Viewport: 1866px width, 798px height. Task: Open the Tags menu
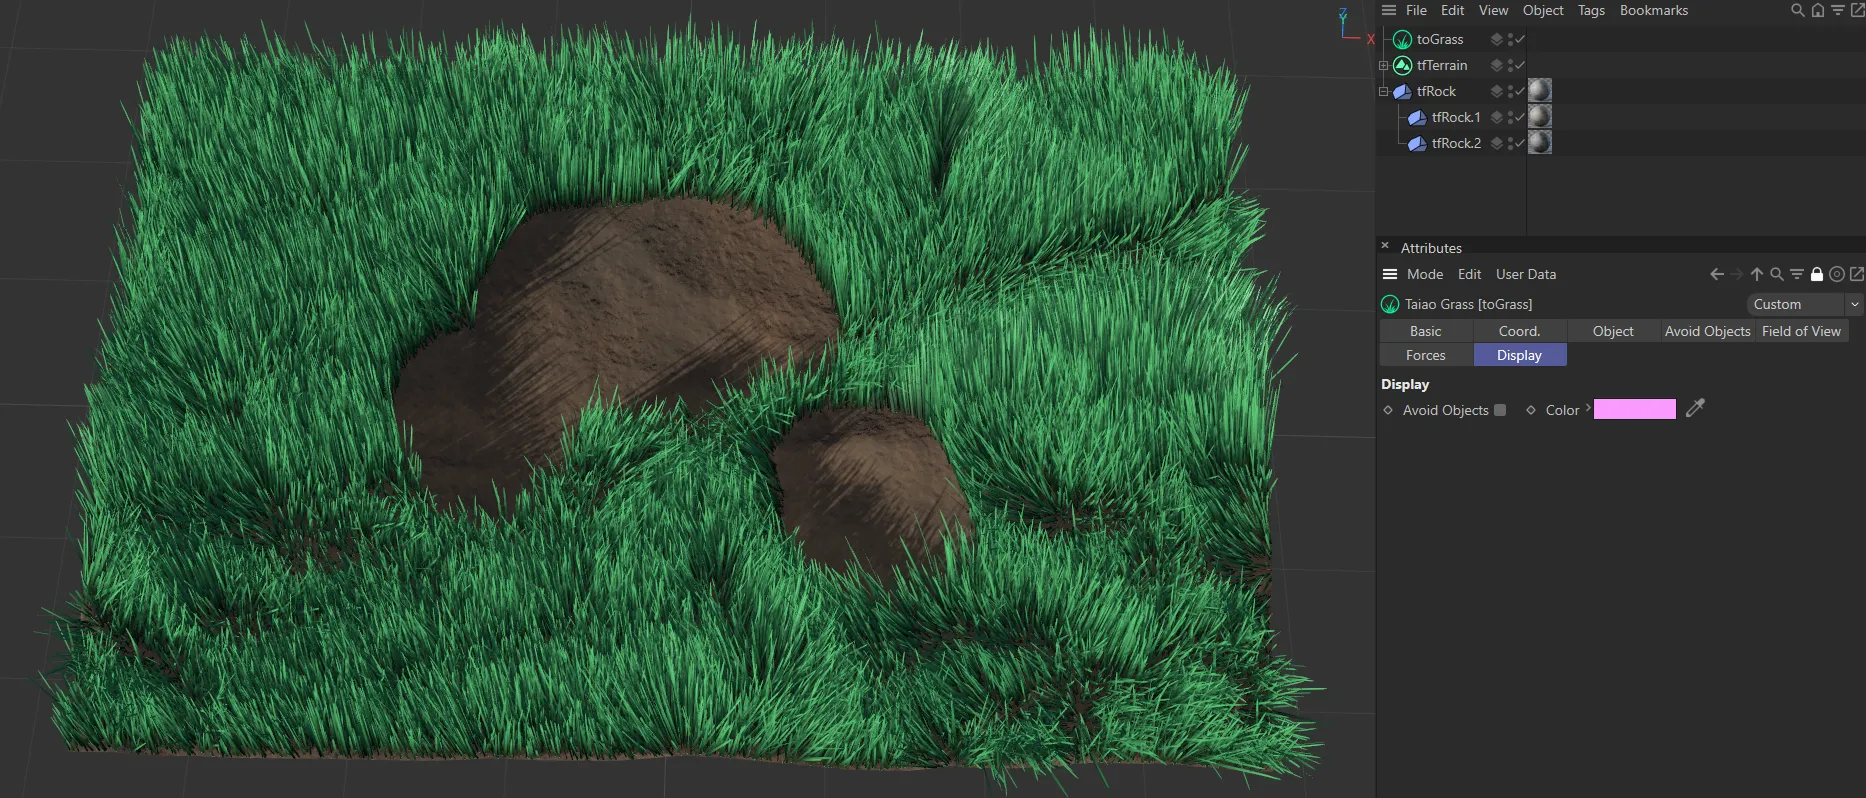(1591, 11)
